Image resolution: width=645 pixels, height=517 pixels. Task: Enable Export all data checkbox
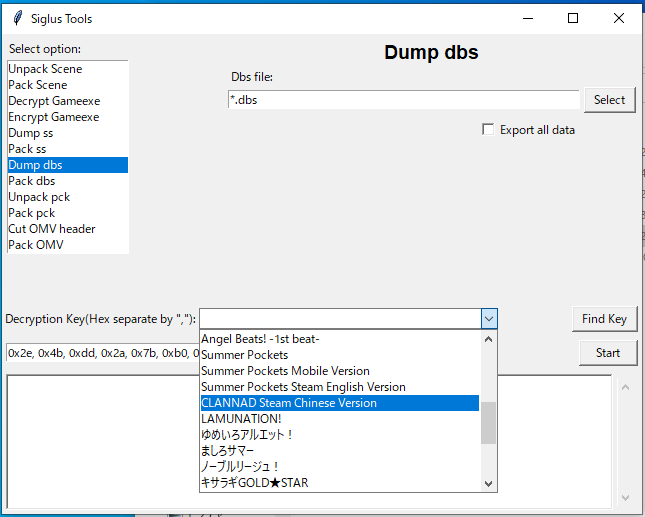click(x=488, y=130)
